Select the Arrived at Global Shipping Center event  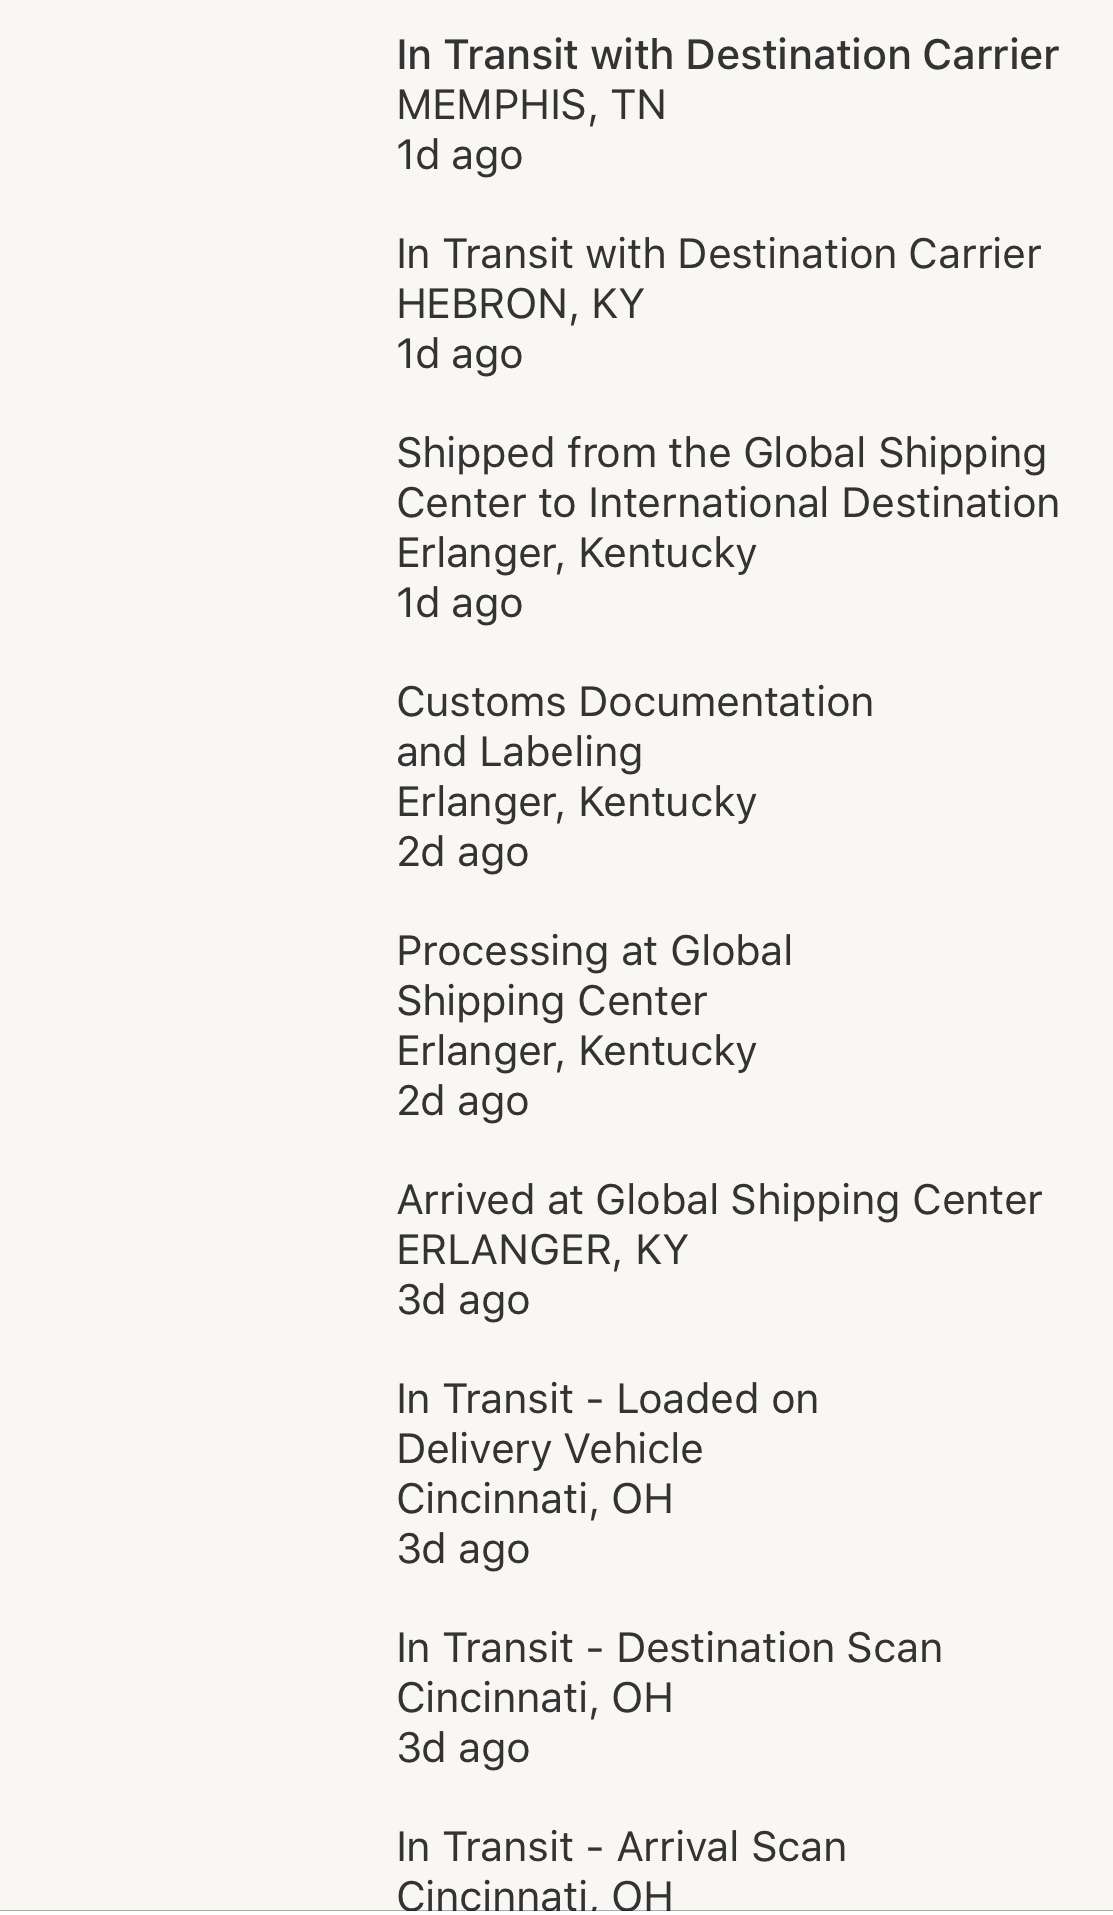(x=719, y=1200)
